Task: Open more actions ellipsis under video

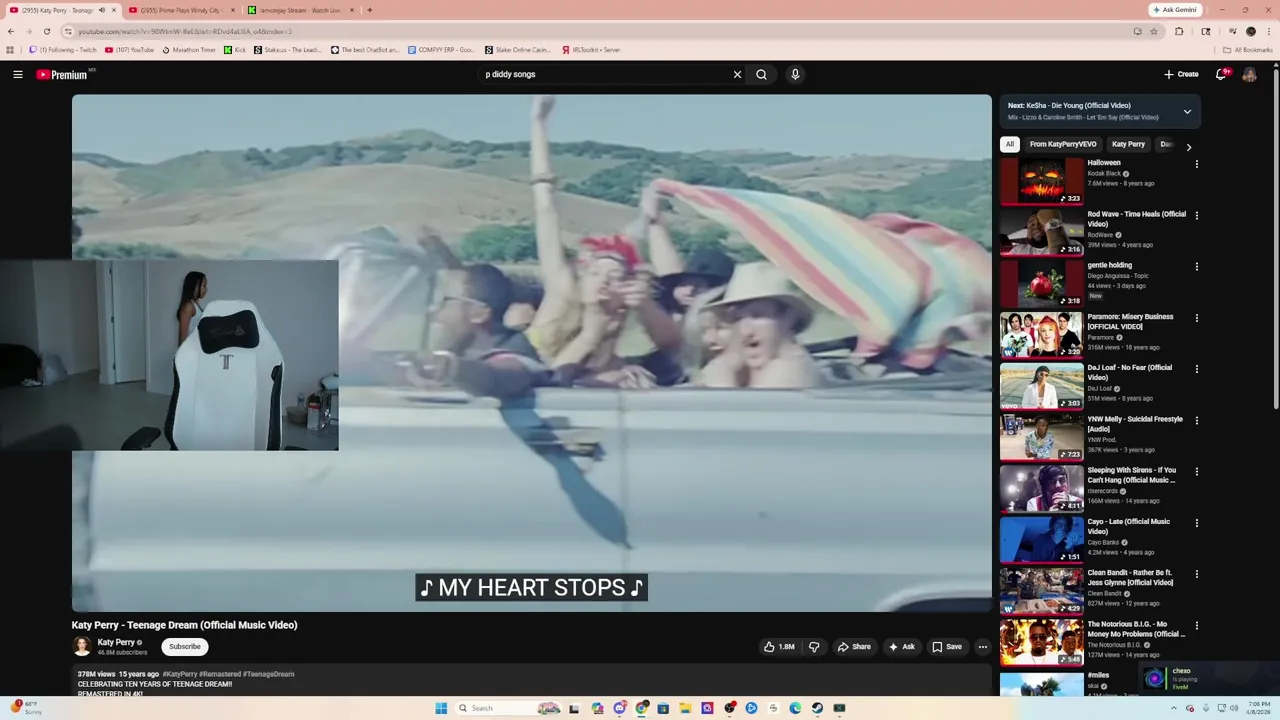Action: [x=982, y=647]
